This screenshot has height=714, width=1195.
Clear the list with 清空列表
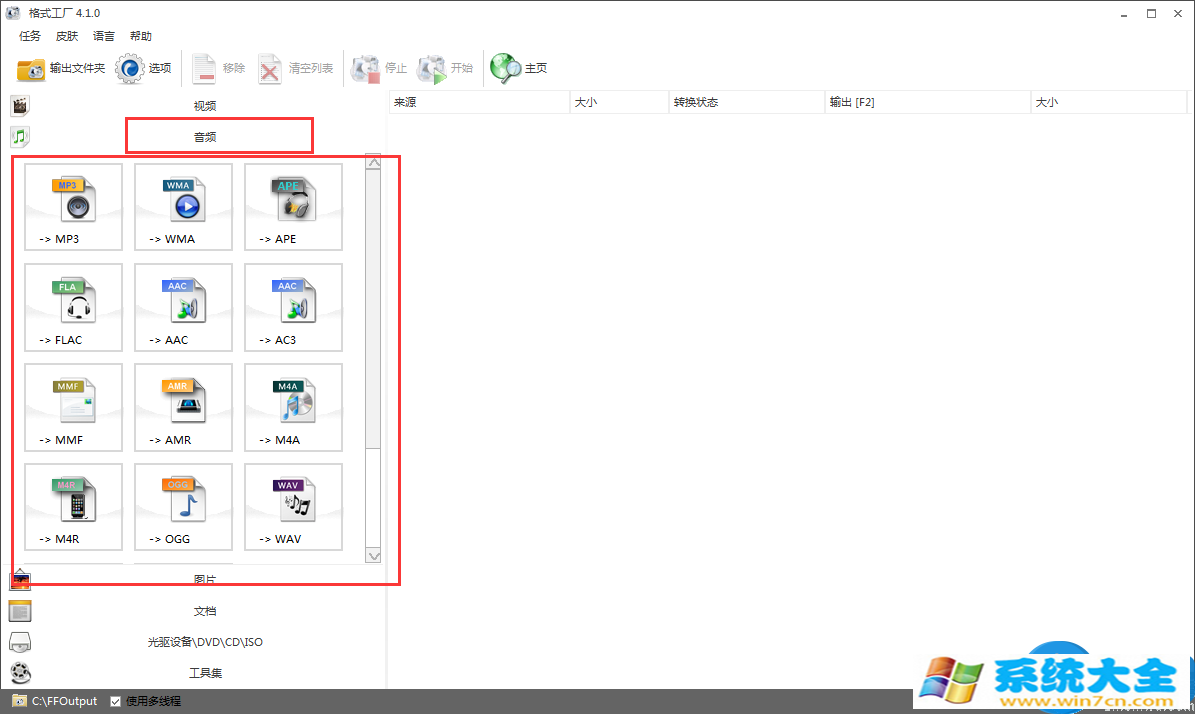coord(296,69)
